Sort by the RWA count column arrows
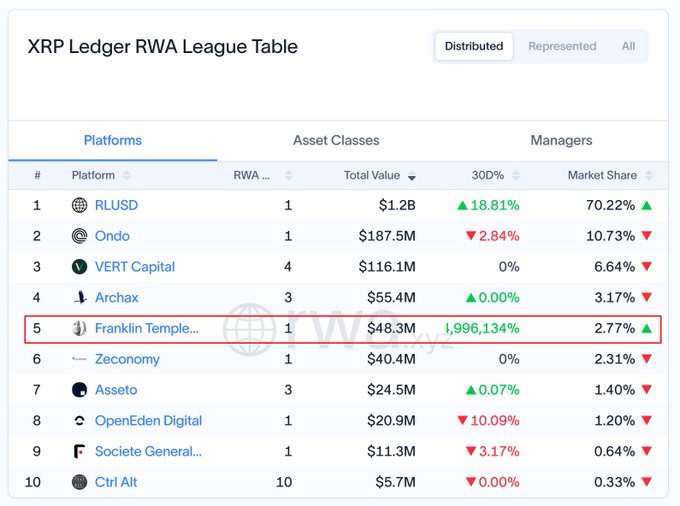This screenshot has width=680, height=506. tap(288, 176)
